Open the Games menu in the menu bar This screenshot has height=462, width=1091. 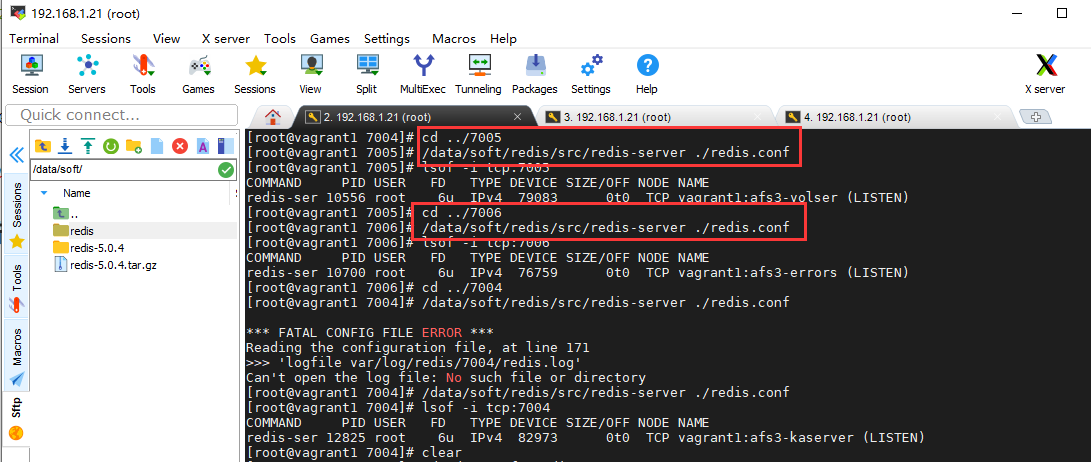[330, 39]
